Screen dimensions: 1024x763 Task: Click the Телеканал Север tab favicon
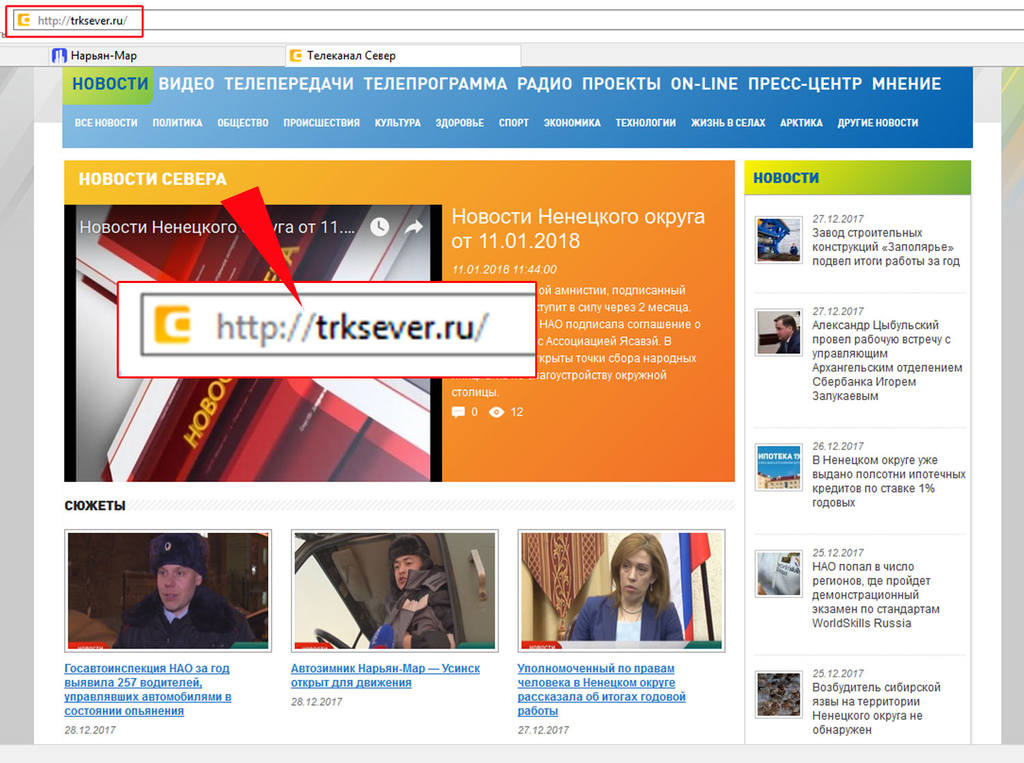tap(296, 56)
